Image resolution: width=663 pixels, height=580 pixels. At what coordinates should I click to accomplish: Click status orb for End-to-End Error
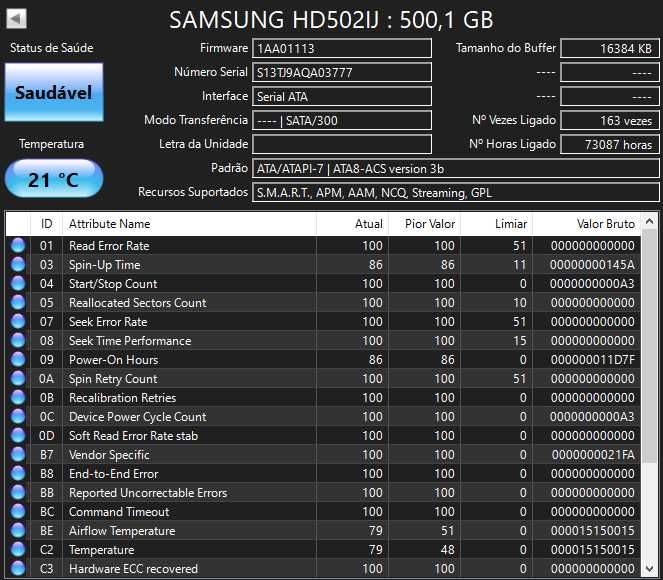pyautogui.click(x=18, y=474)
